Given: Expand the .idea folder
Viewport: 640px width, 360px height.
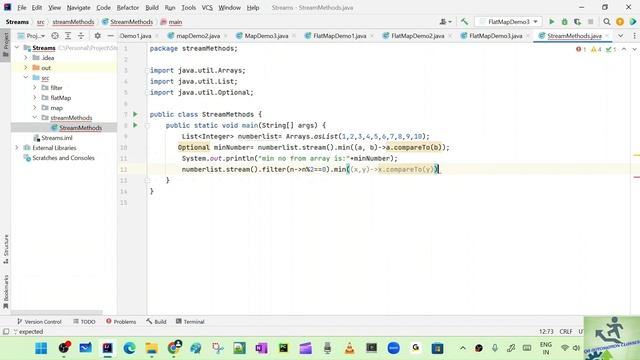Looking at the screenshot, I should [x=26, y=58].
